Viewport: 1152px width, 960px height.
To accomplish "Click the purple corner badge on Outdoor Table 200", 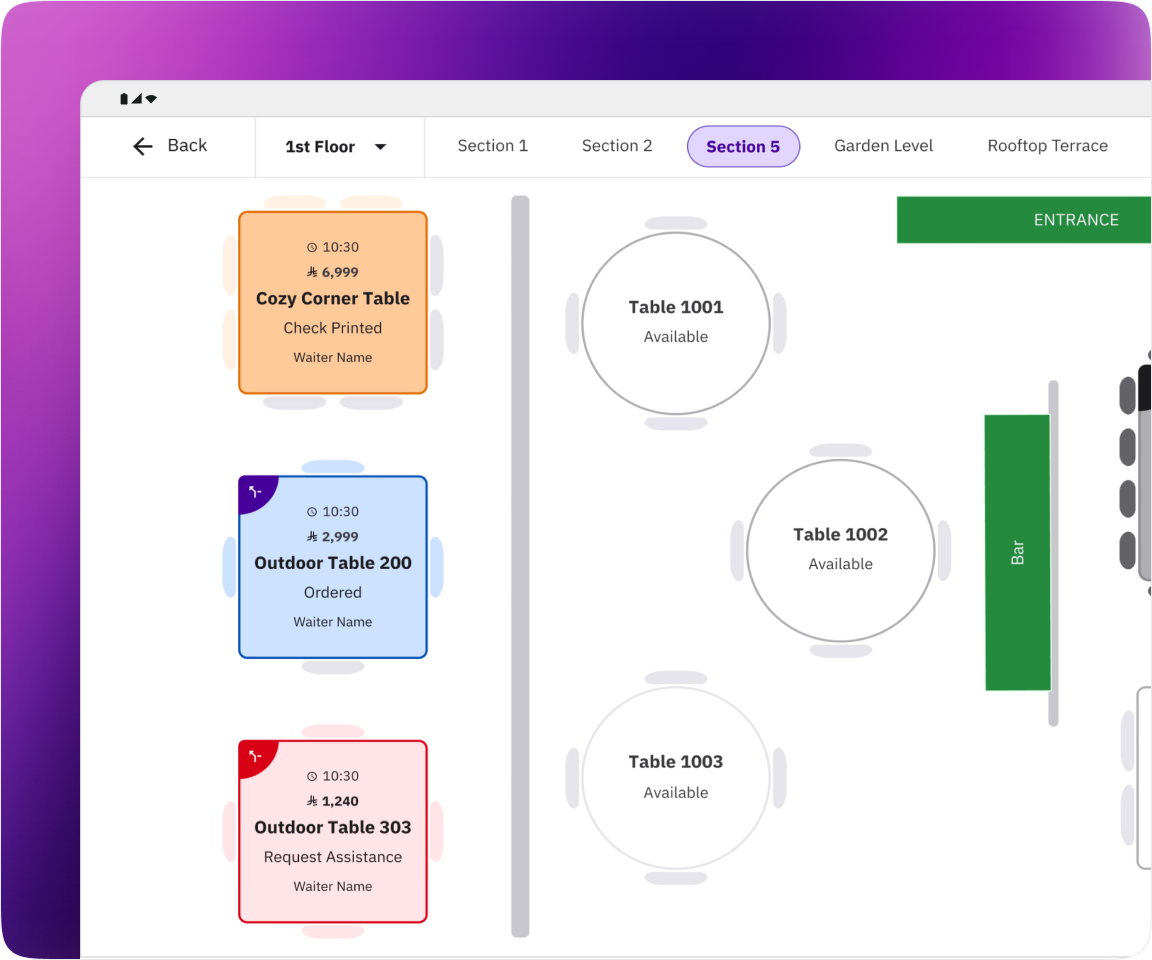I will coord(256,492).
